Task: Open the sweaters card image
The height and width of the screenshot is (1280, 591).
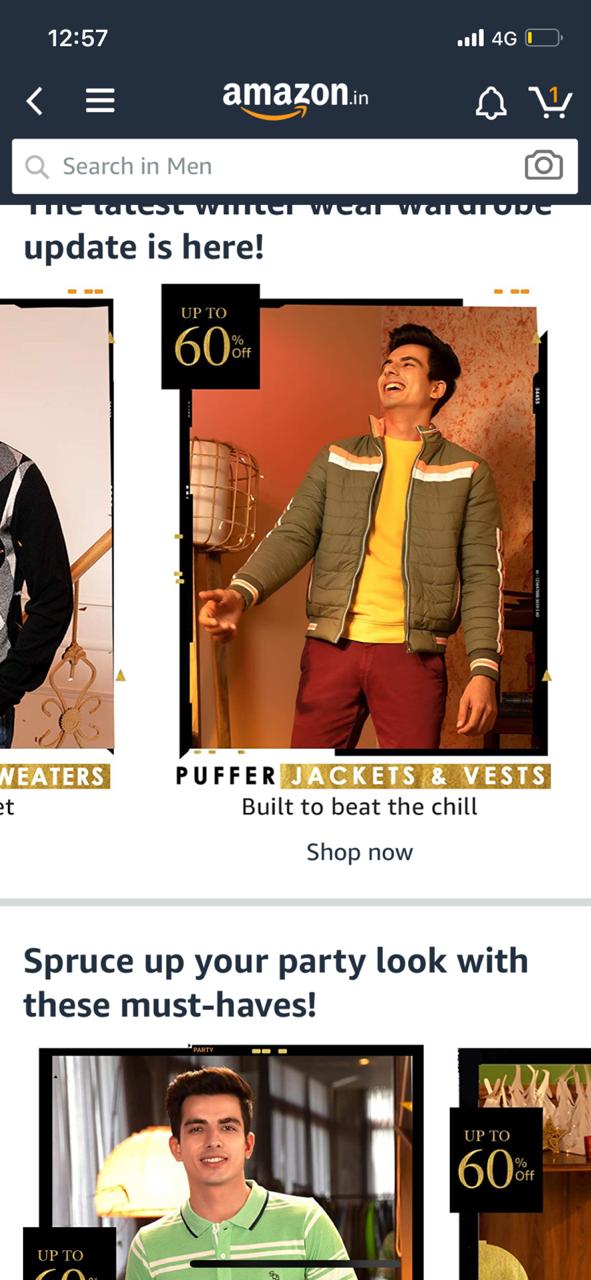Action: coord(56,525)
